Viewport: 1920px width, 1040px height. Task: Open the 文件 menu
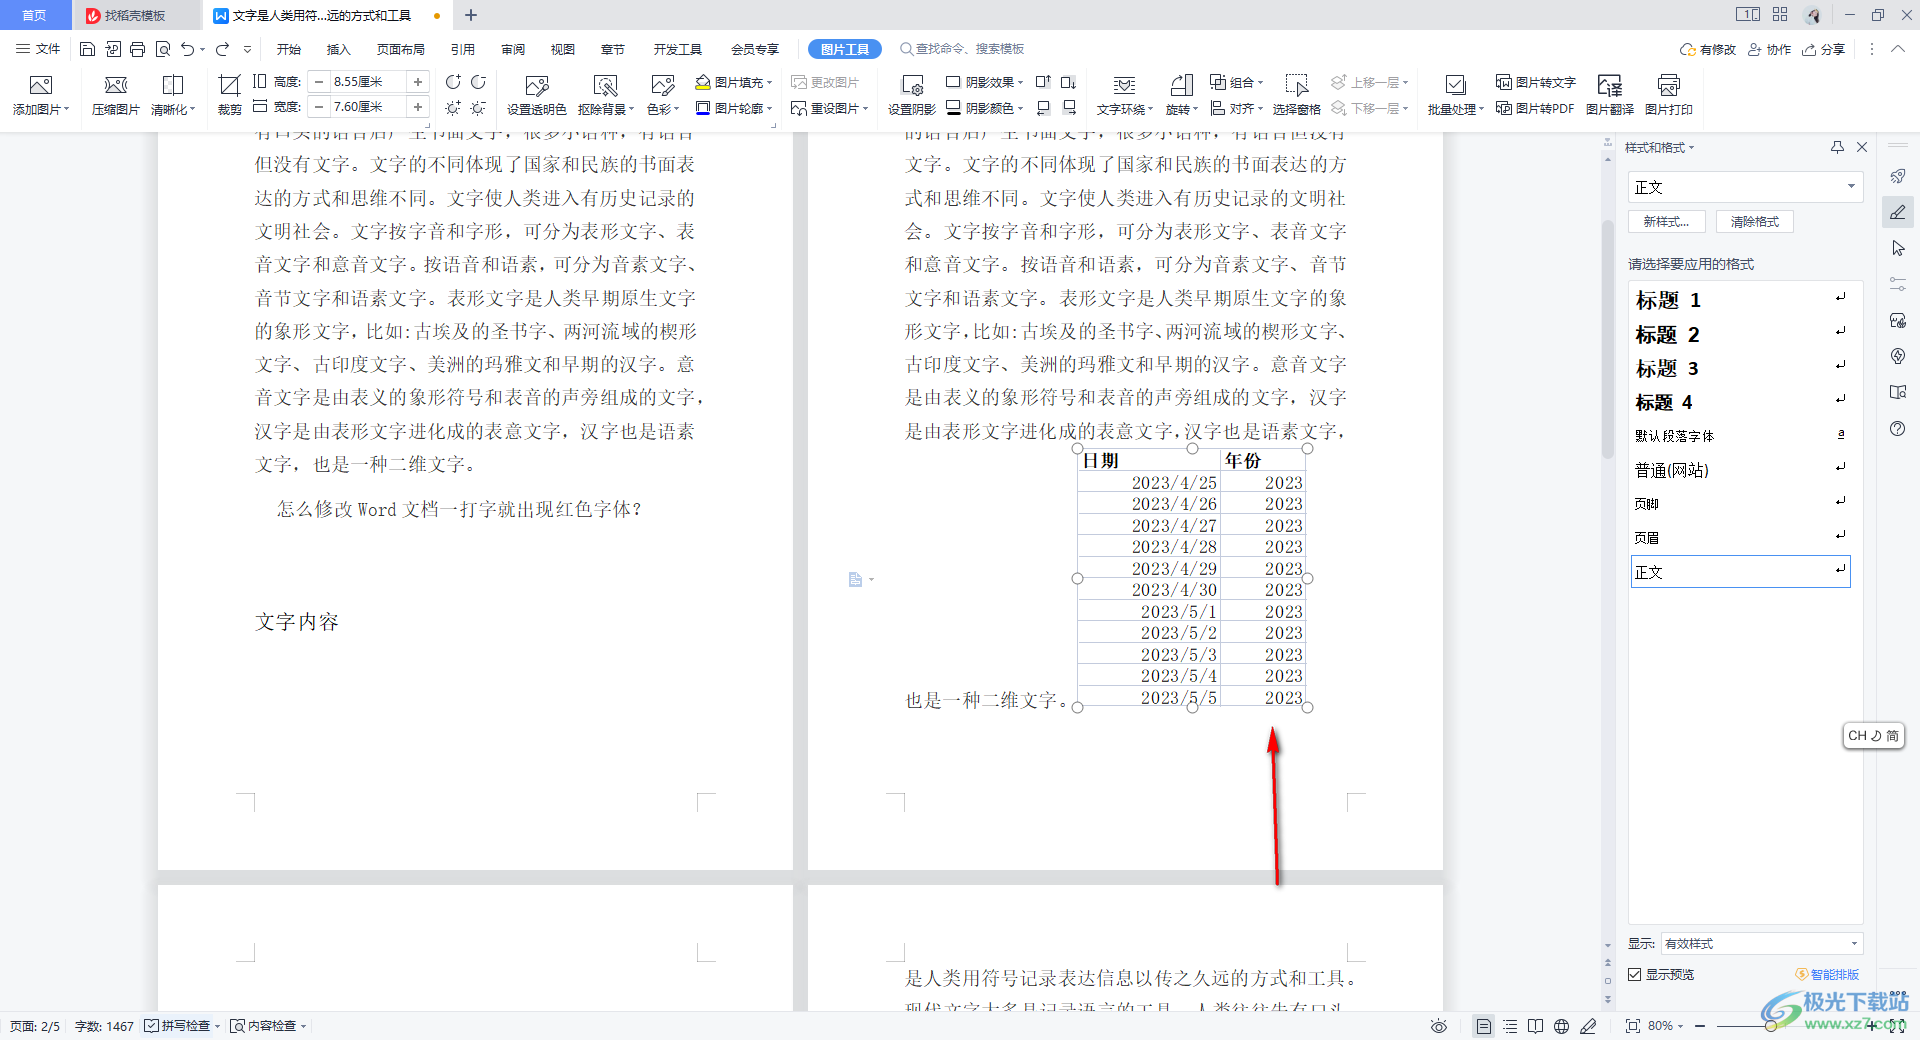coord(38,49)
